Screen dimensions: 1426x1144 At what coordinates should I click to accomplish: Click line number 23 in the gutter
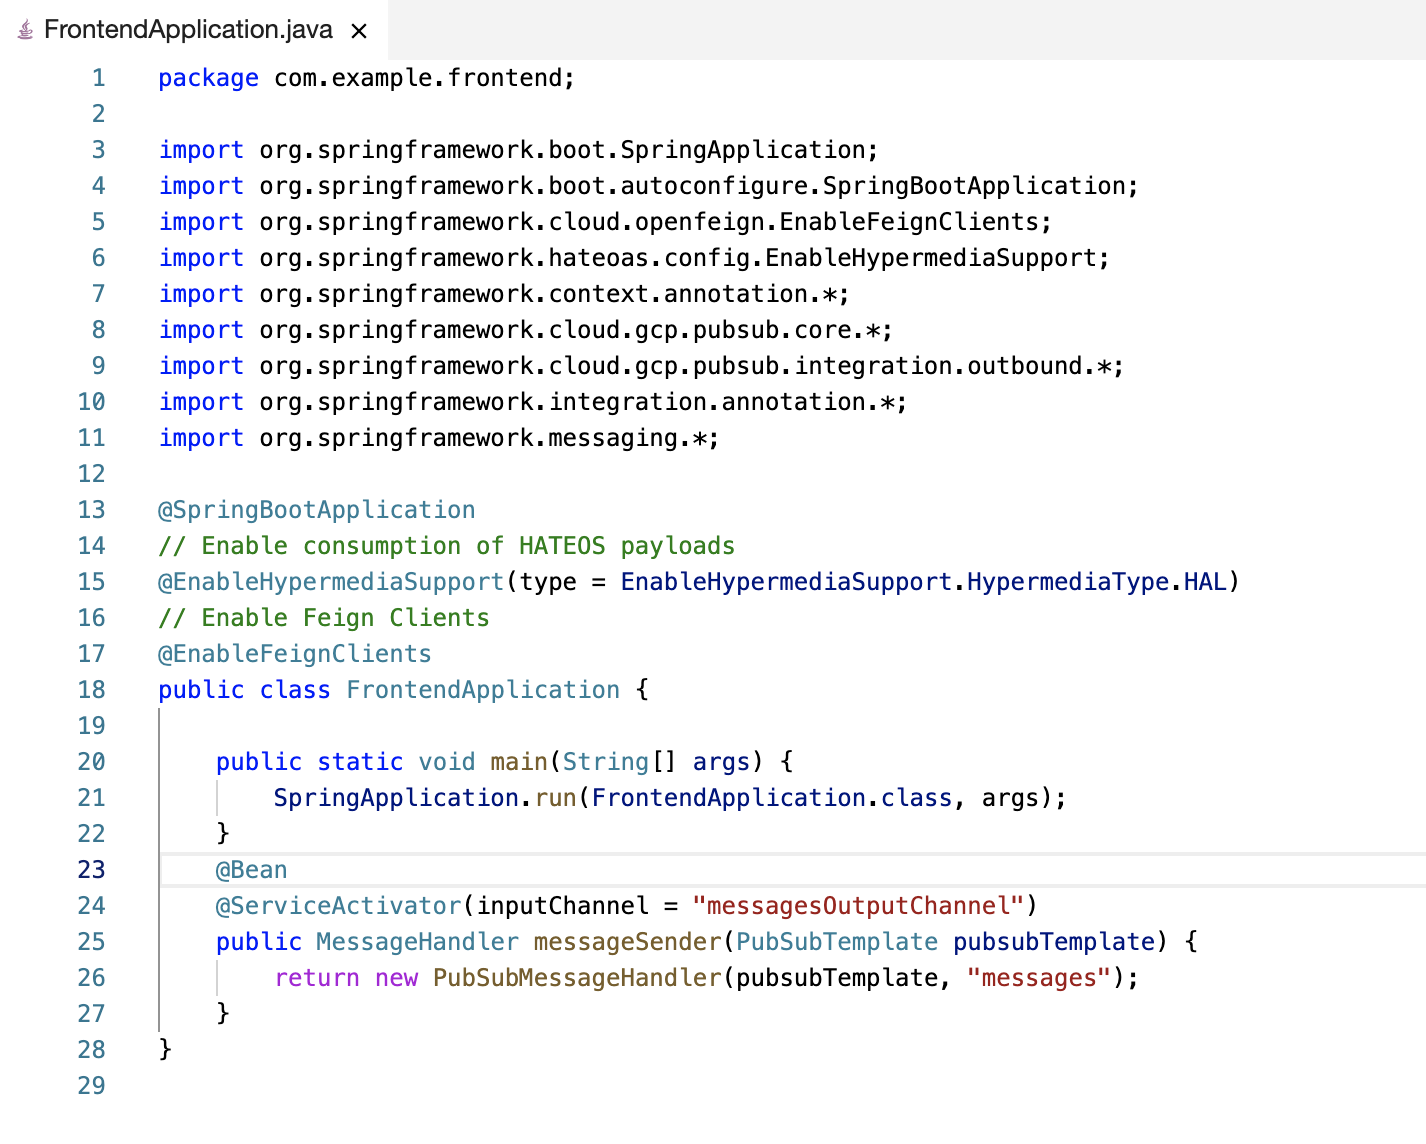[91, 870]
